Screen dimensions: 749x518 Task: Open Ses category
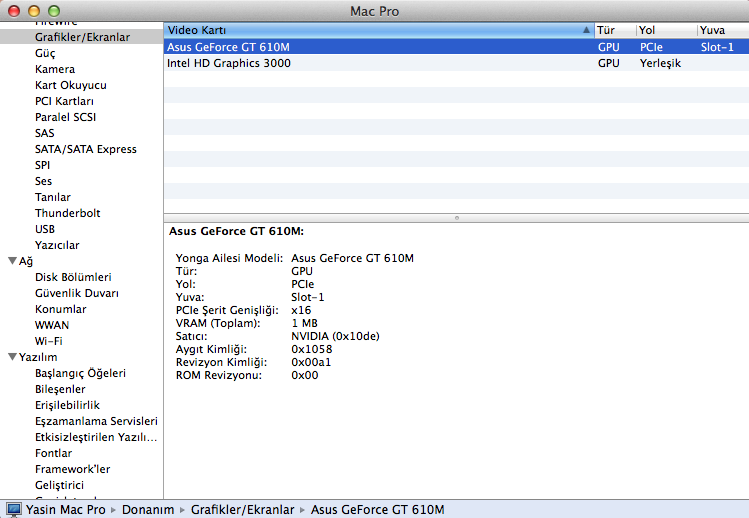(x=43, y=181)
